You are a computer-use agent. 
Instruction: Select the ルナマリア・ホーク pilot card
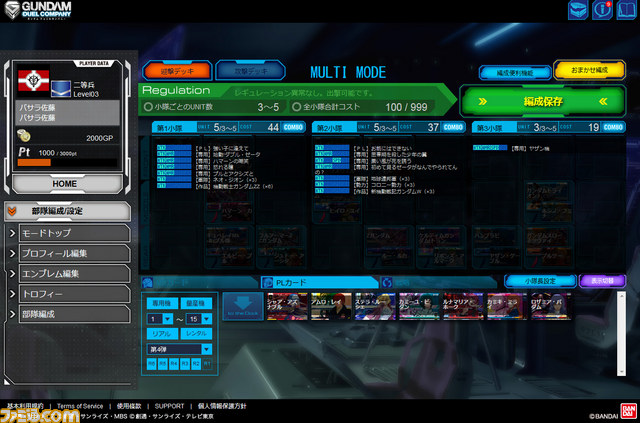[463, 306]
